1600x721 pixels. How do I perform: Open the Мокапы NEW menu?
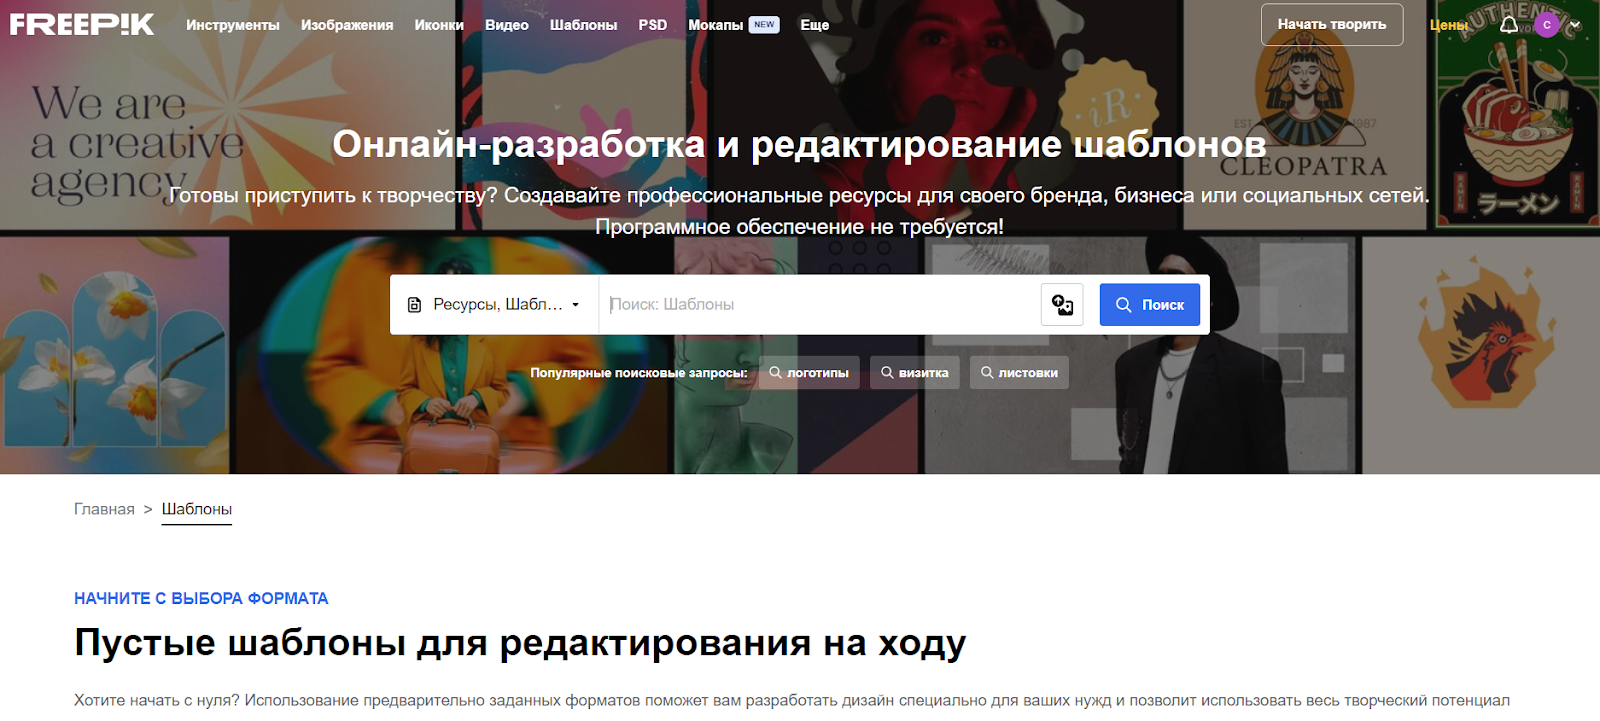pos(734,25)
